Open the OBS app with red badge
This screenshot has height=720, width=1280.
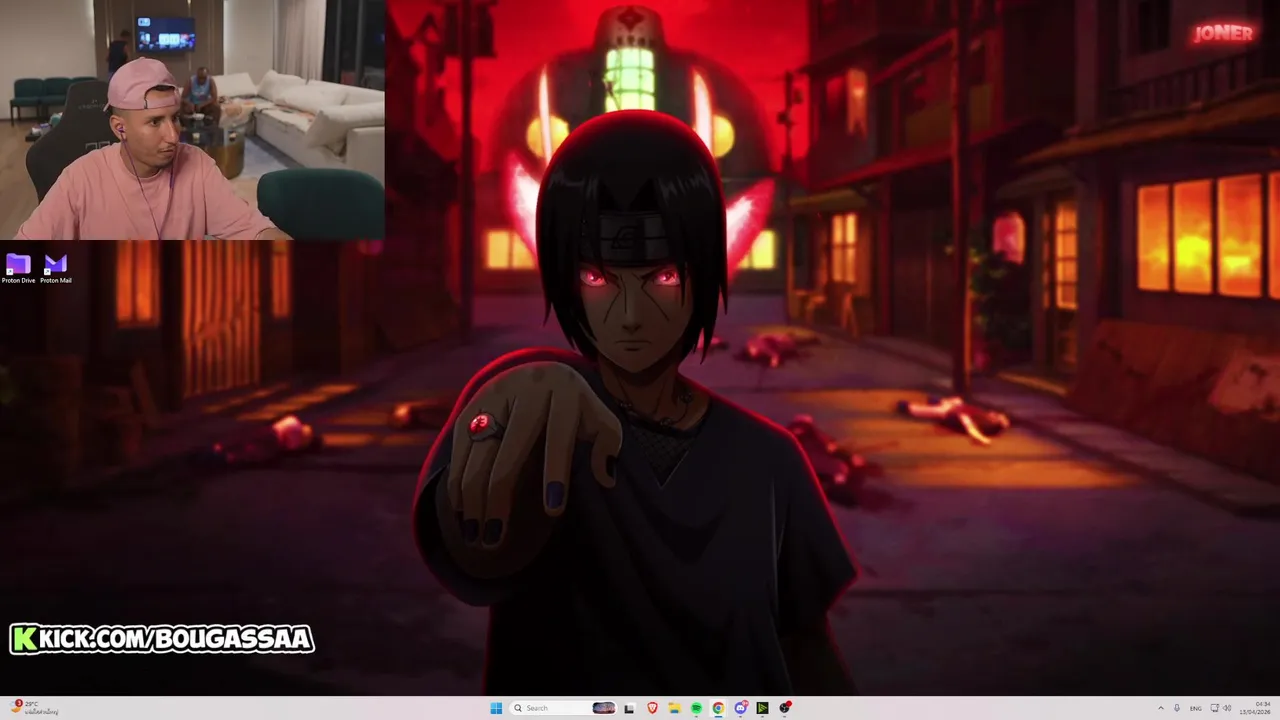785,708
